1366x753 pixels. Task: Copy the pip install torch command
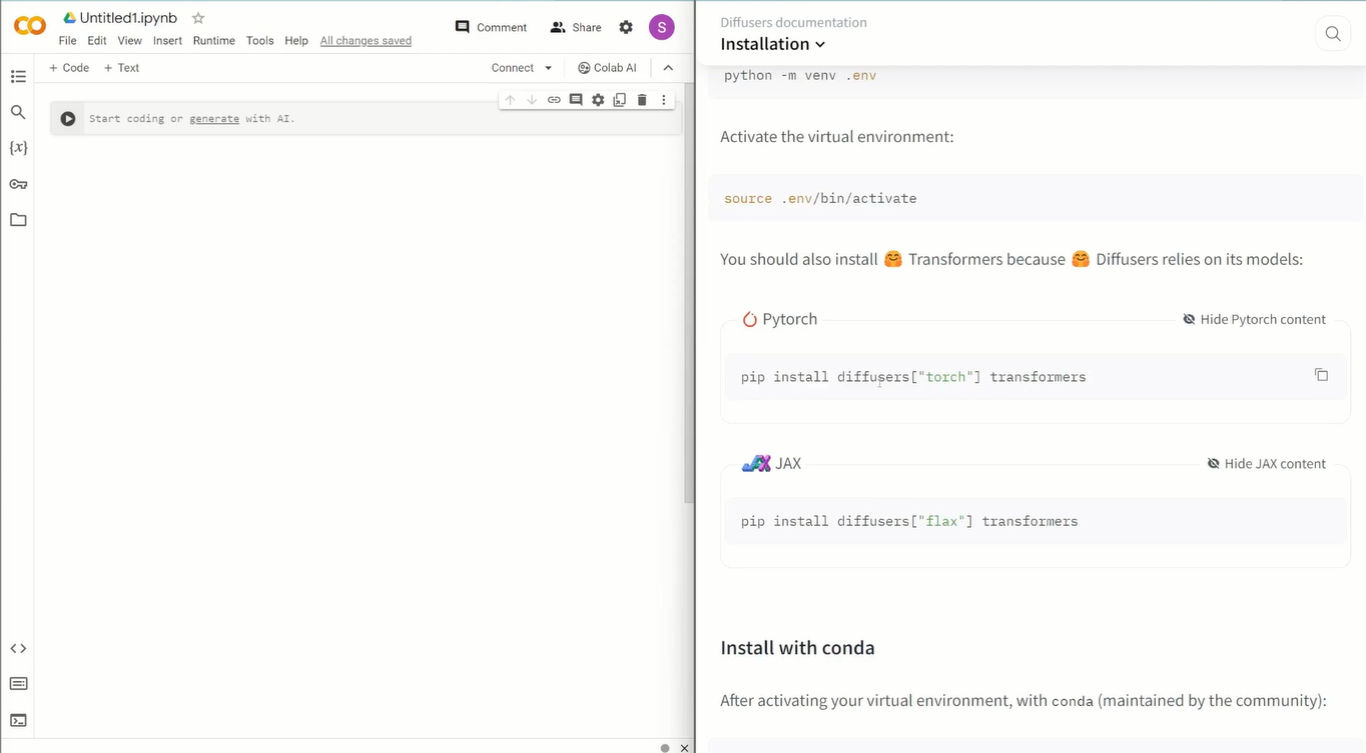click(1321, 375)
